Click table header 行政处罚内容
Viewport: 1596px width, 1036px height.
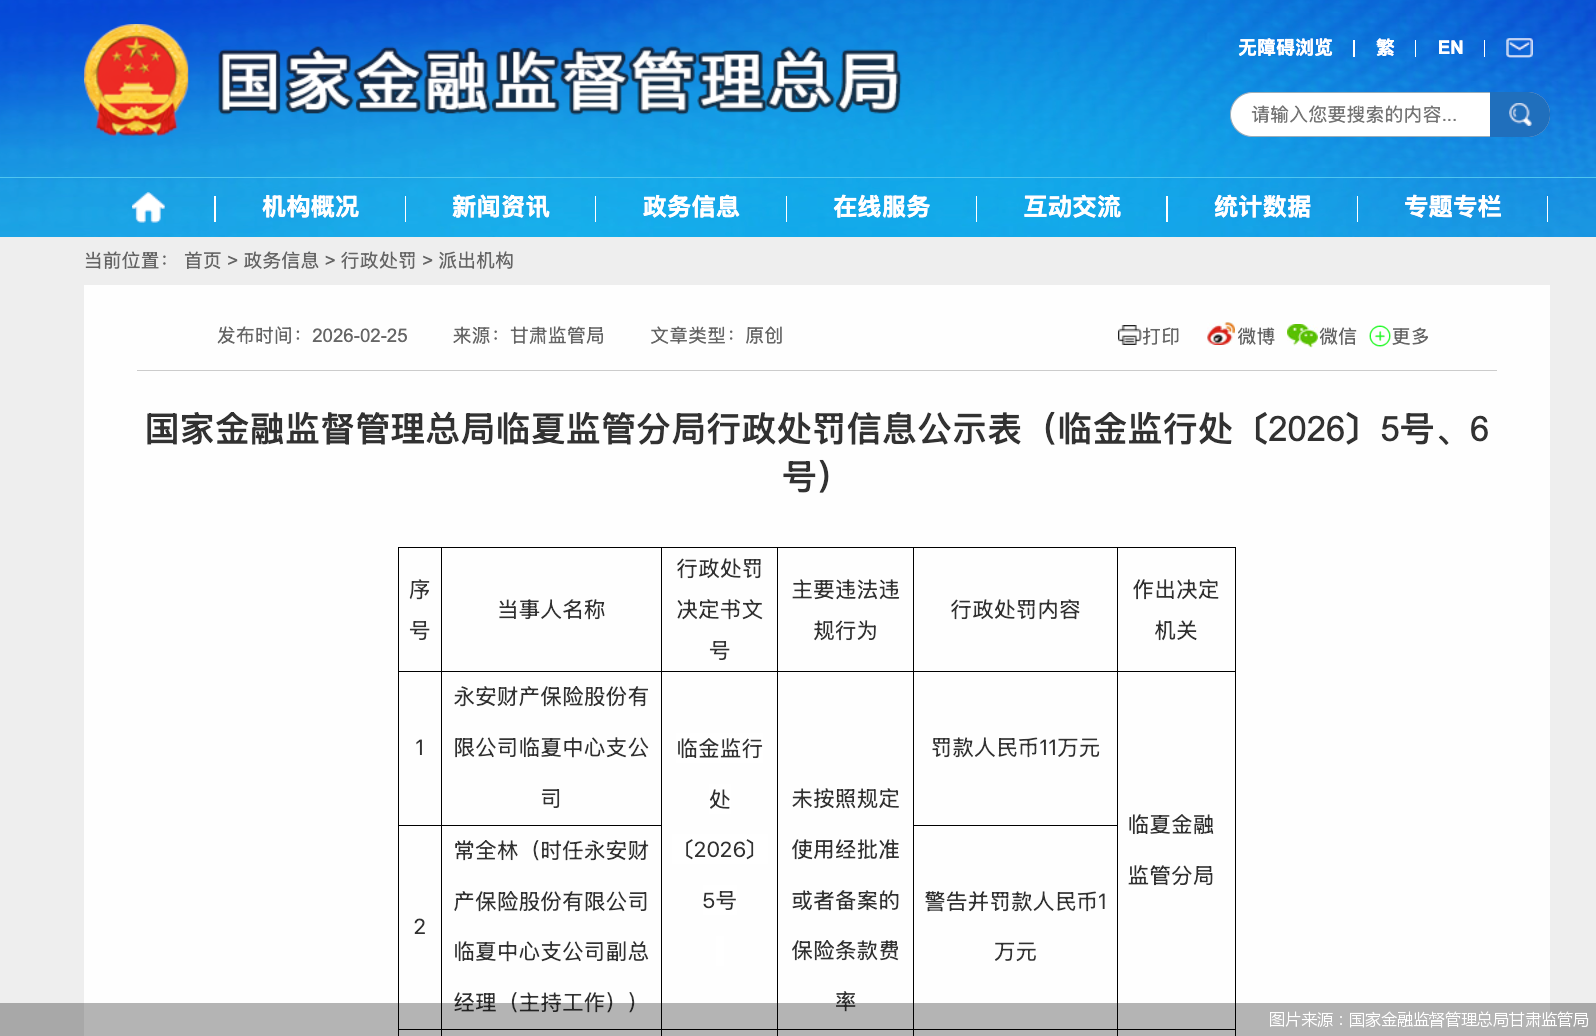(x=1015, y=610)
